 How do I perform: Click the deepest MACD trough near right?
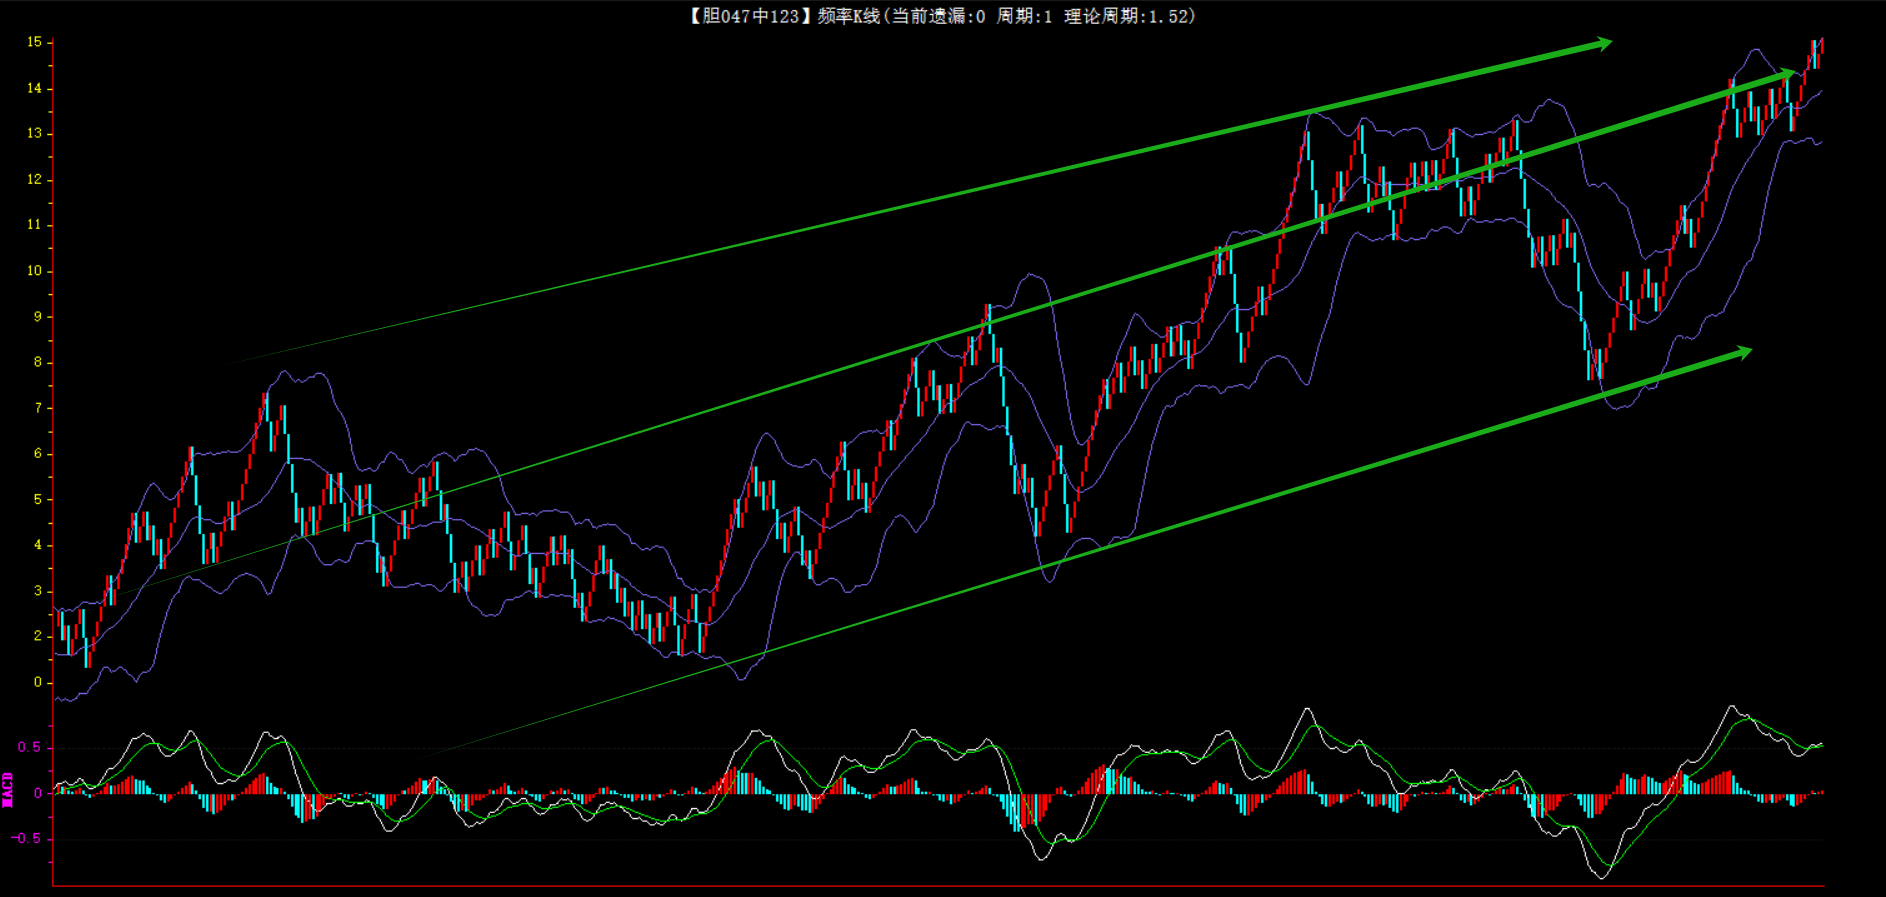(1602, 877)
